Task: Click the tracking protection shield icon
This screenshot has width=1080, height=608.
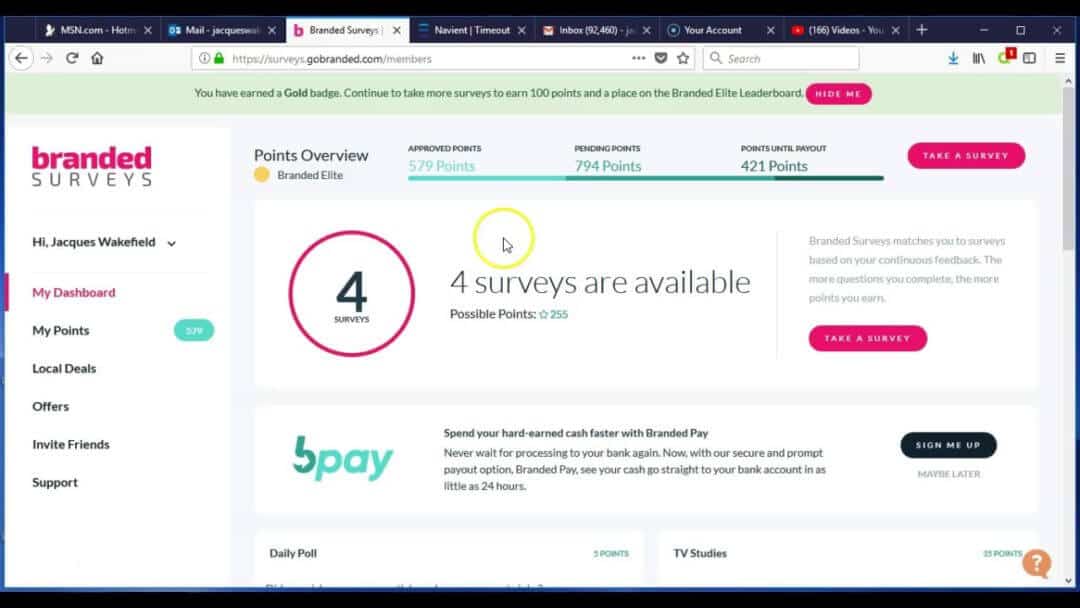Action: [x=662, y=58]
